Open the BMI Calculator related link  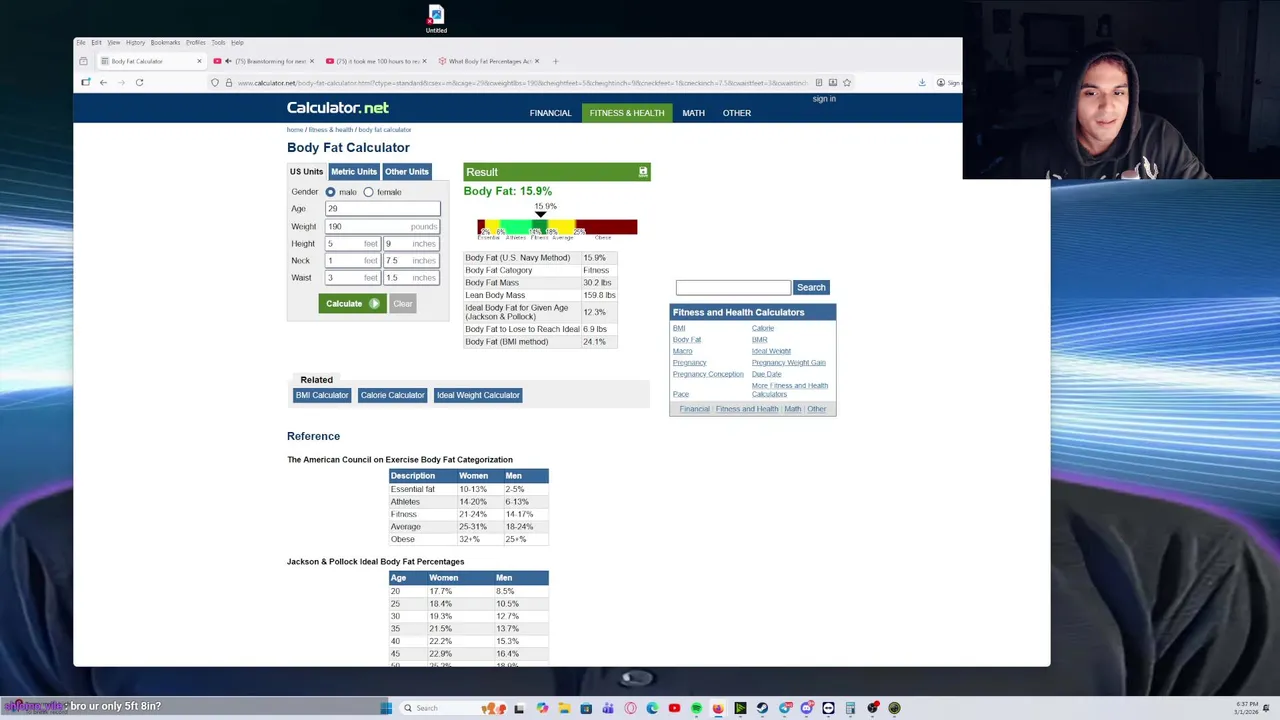(x=322, y=395)
